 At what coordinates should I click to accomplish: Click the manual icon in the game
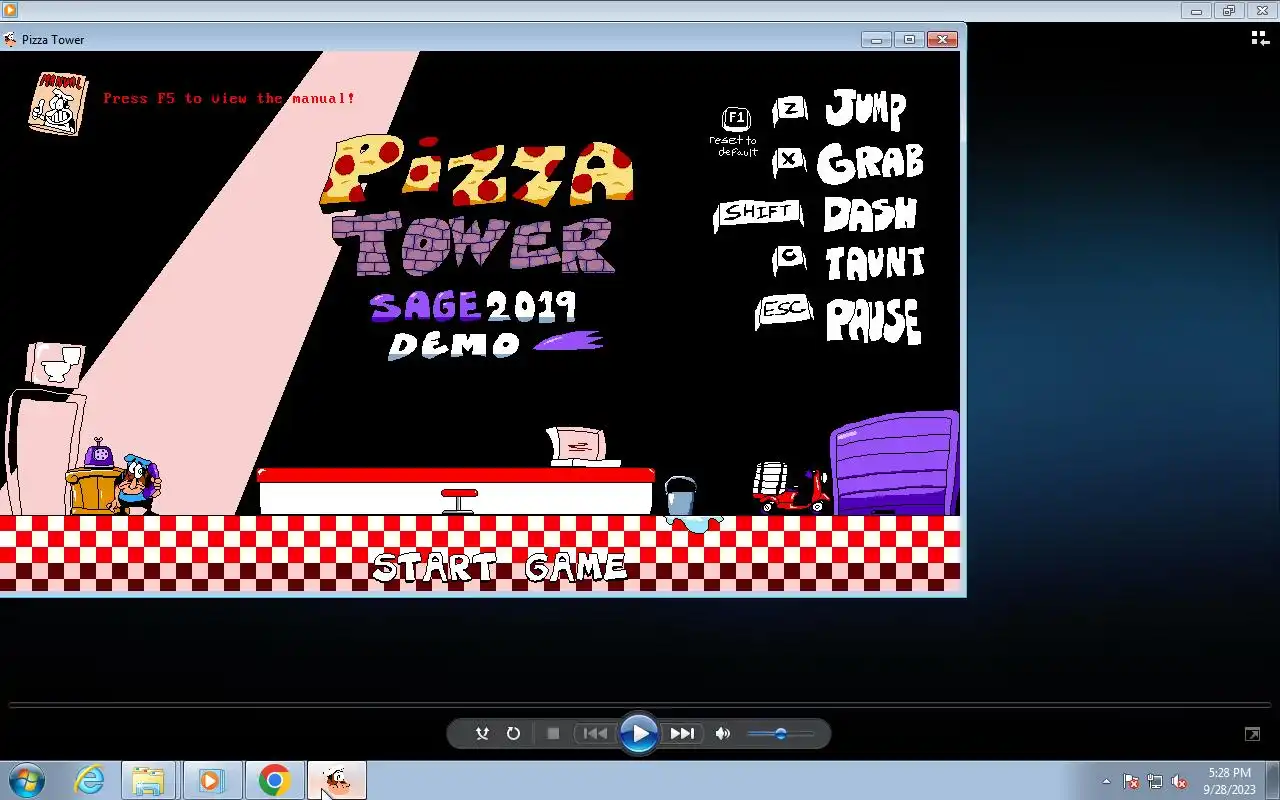click(x=56, y=103)
